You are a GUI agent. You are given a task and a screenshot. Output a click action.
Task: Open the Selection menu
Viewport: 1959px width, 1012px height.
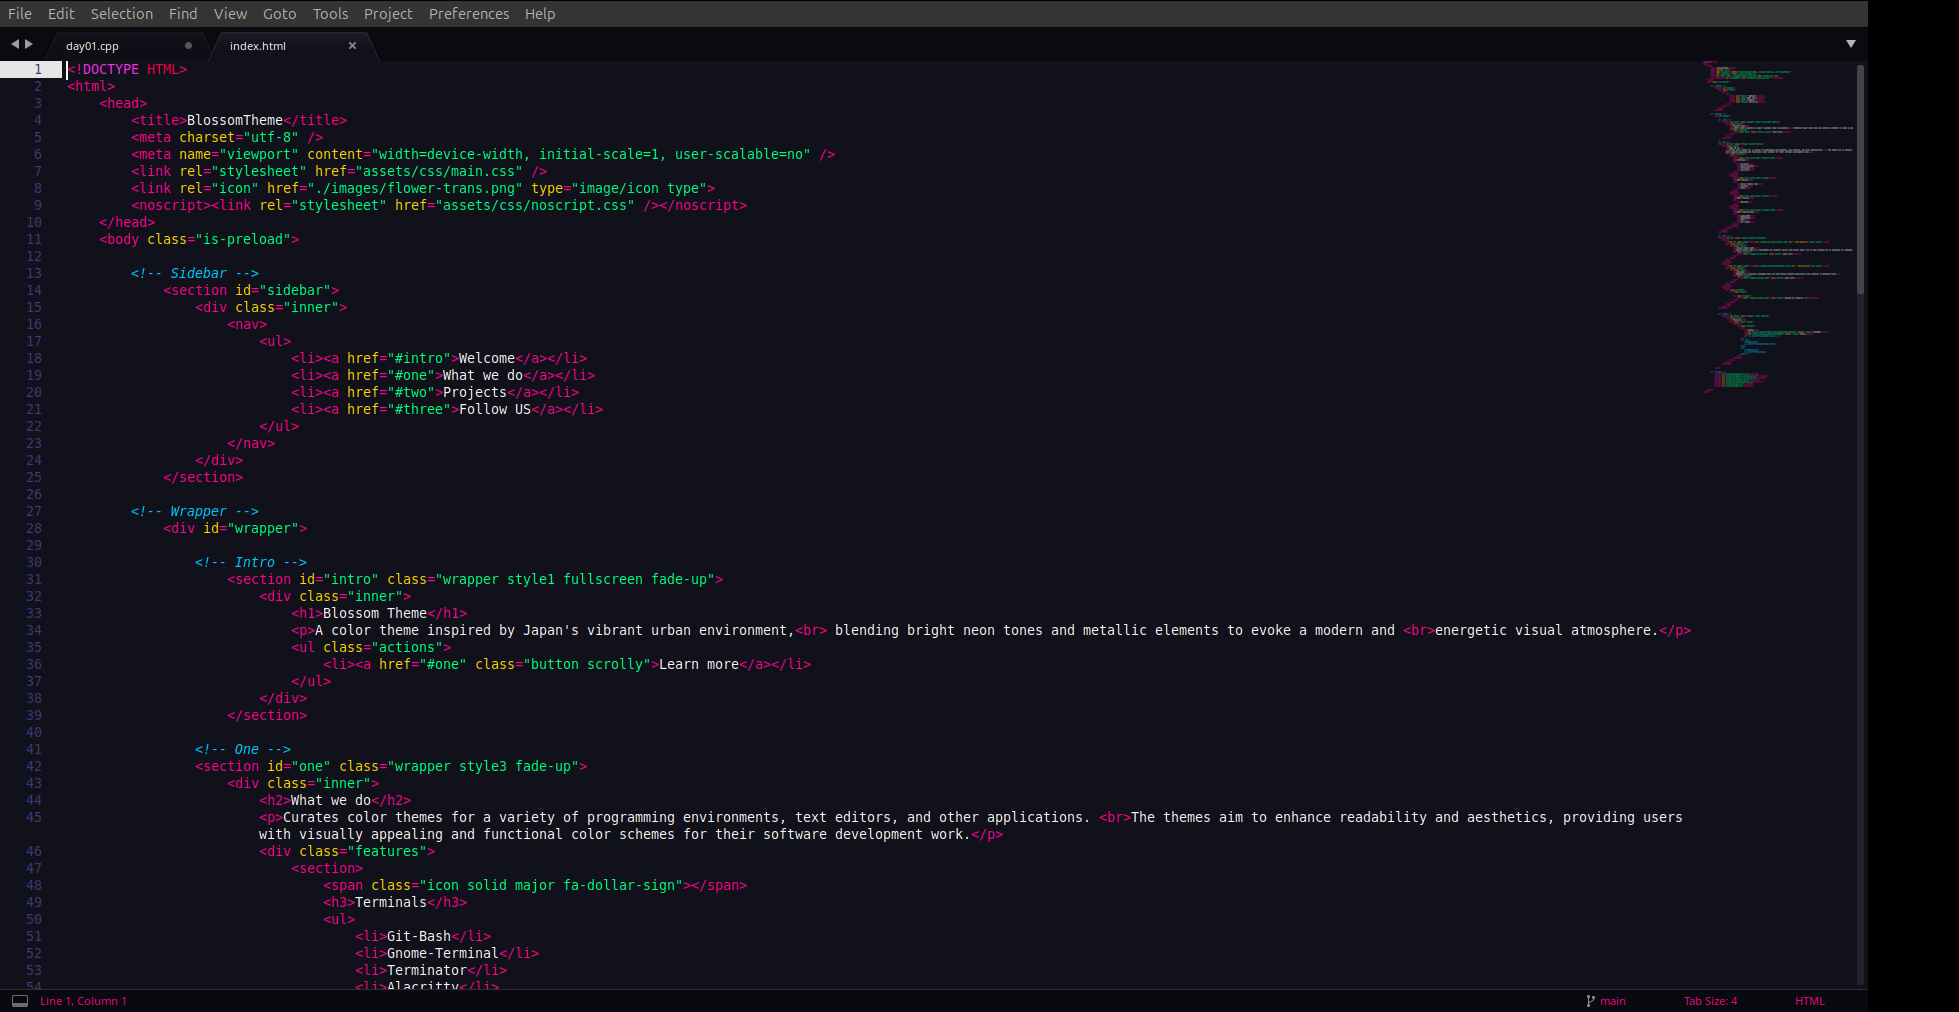coord(122,14)
